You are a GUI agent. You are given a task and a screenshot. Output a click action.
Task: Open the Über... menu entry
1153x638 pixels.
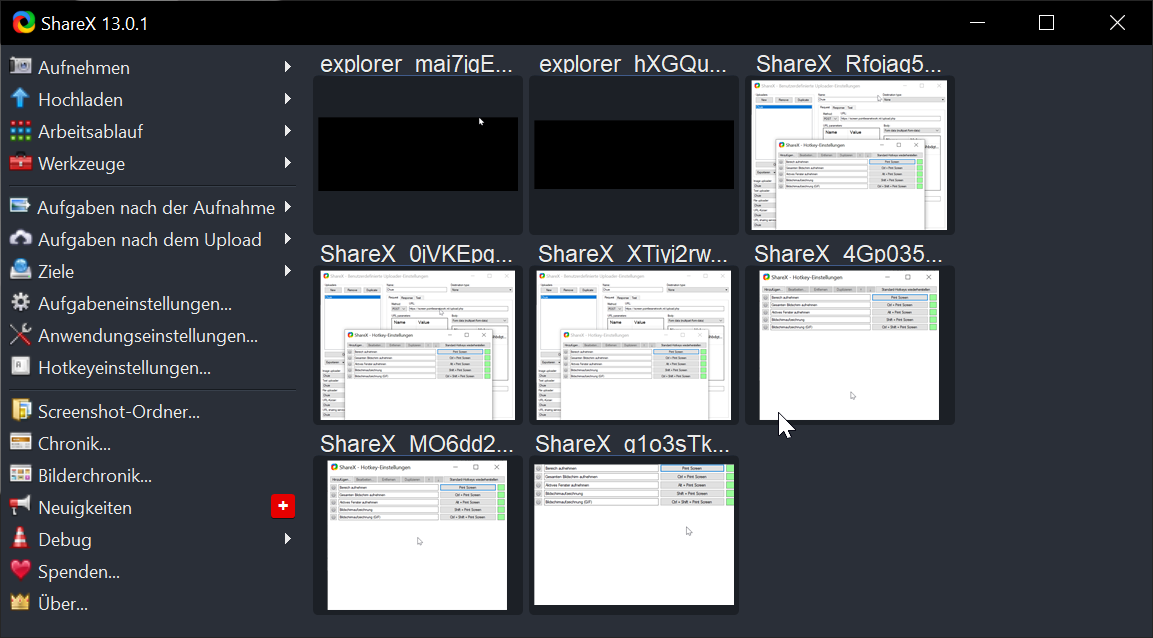click(x=63, y=603)
